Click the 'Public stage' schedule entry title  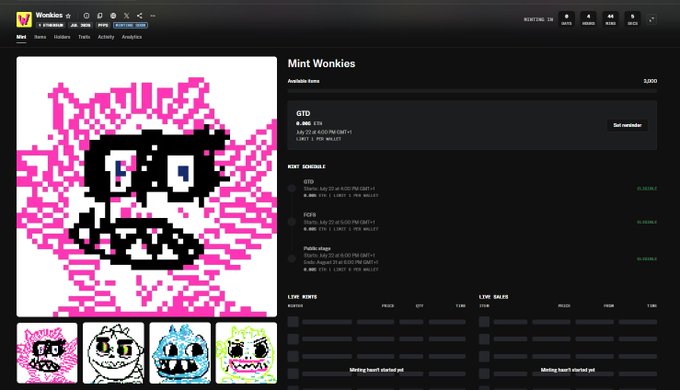pos(317,249)
